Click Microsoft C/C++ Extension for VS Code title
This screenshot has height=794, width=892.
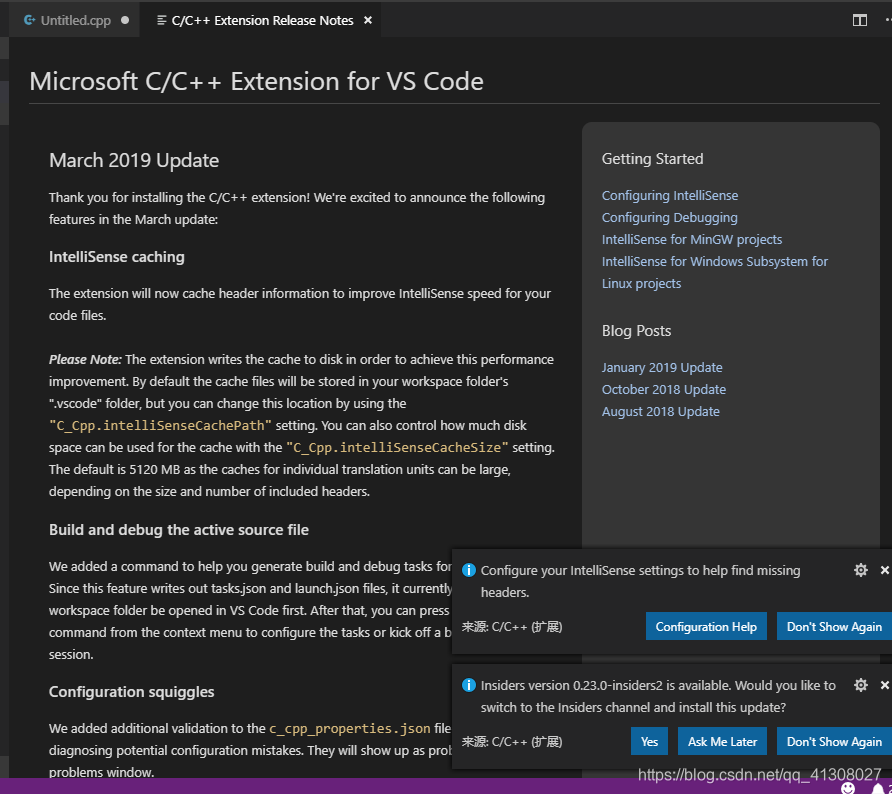(256, 81)
